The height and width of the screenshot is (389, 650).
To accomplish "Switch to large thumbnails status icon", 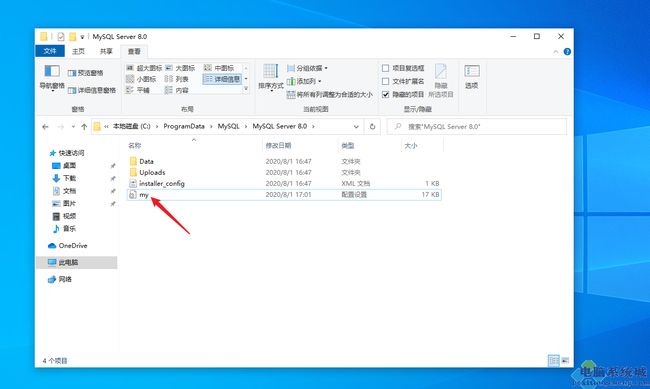I will (565, 360).
